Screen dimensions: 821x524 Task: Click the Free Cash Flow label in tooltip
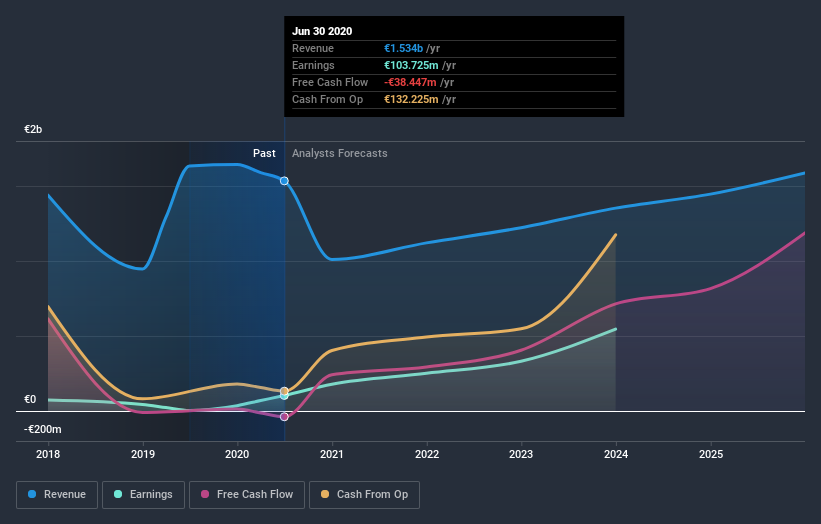330,82
